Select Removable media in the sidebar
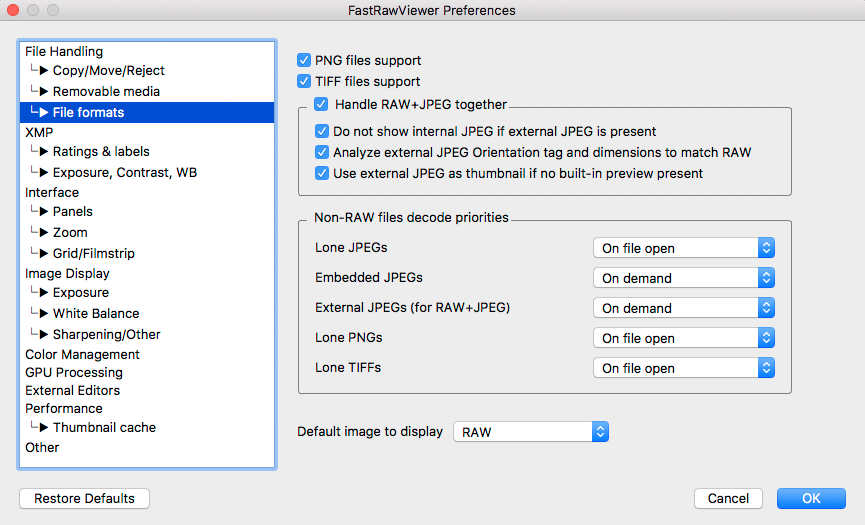865x525 pixels. [x=106, y=92]
